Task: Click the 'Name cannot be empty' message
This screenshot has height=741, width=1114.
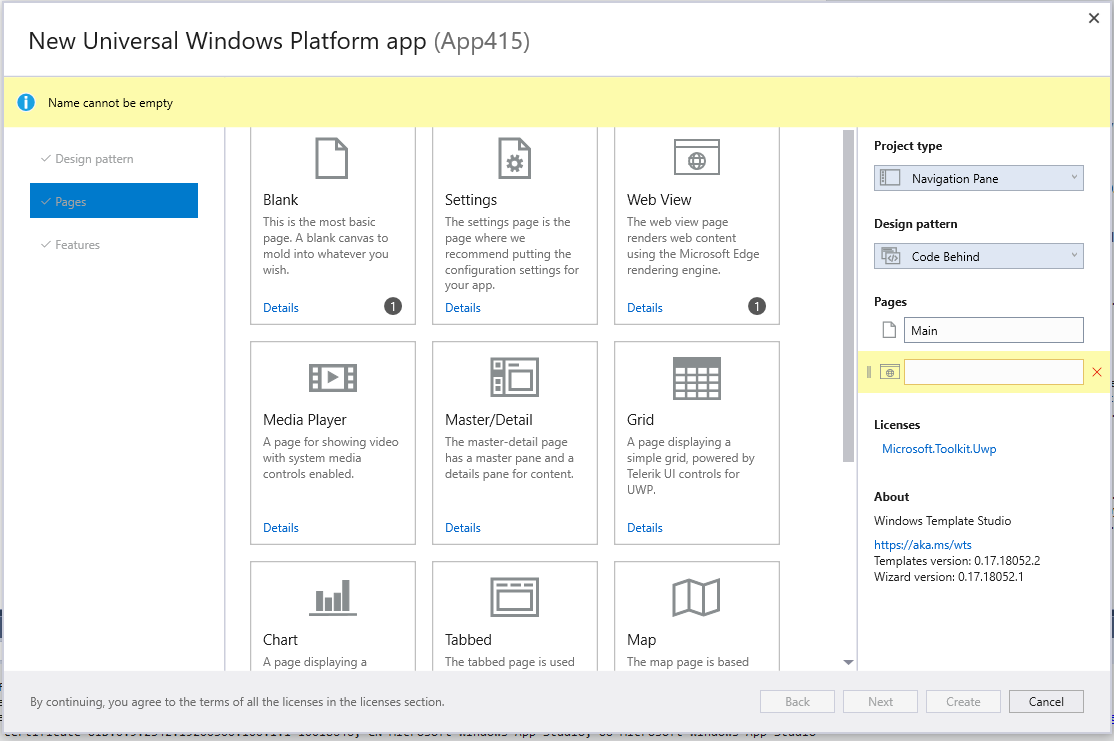Action: tap(110, 102)
